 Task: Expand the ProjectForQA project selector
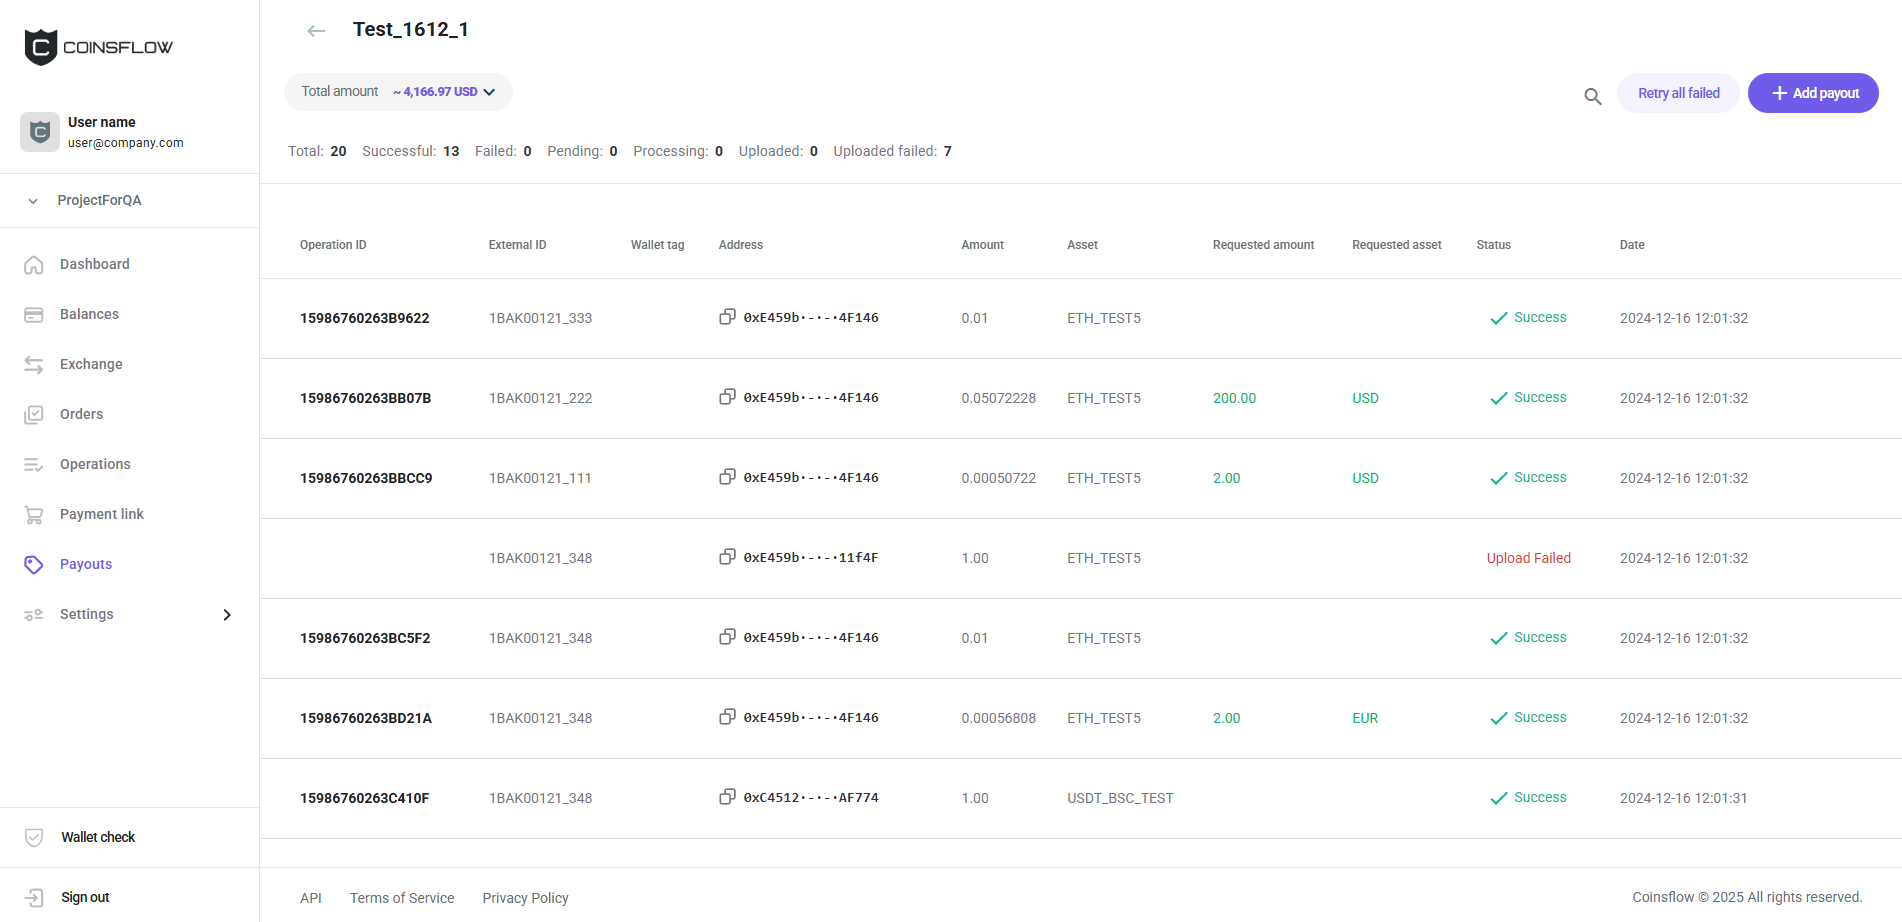coord(98,200)
